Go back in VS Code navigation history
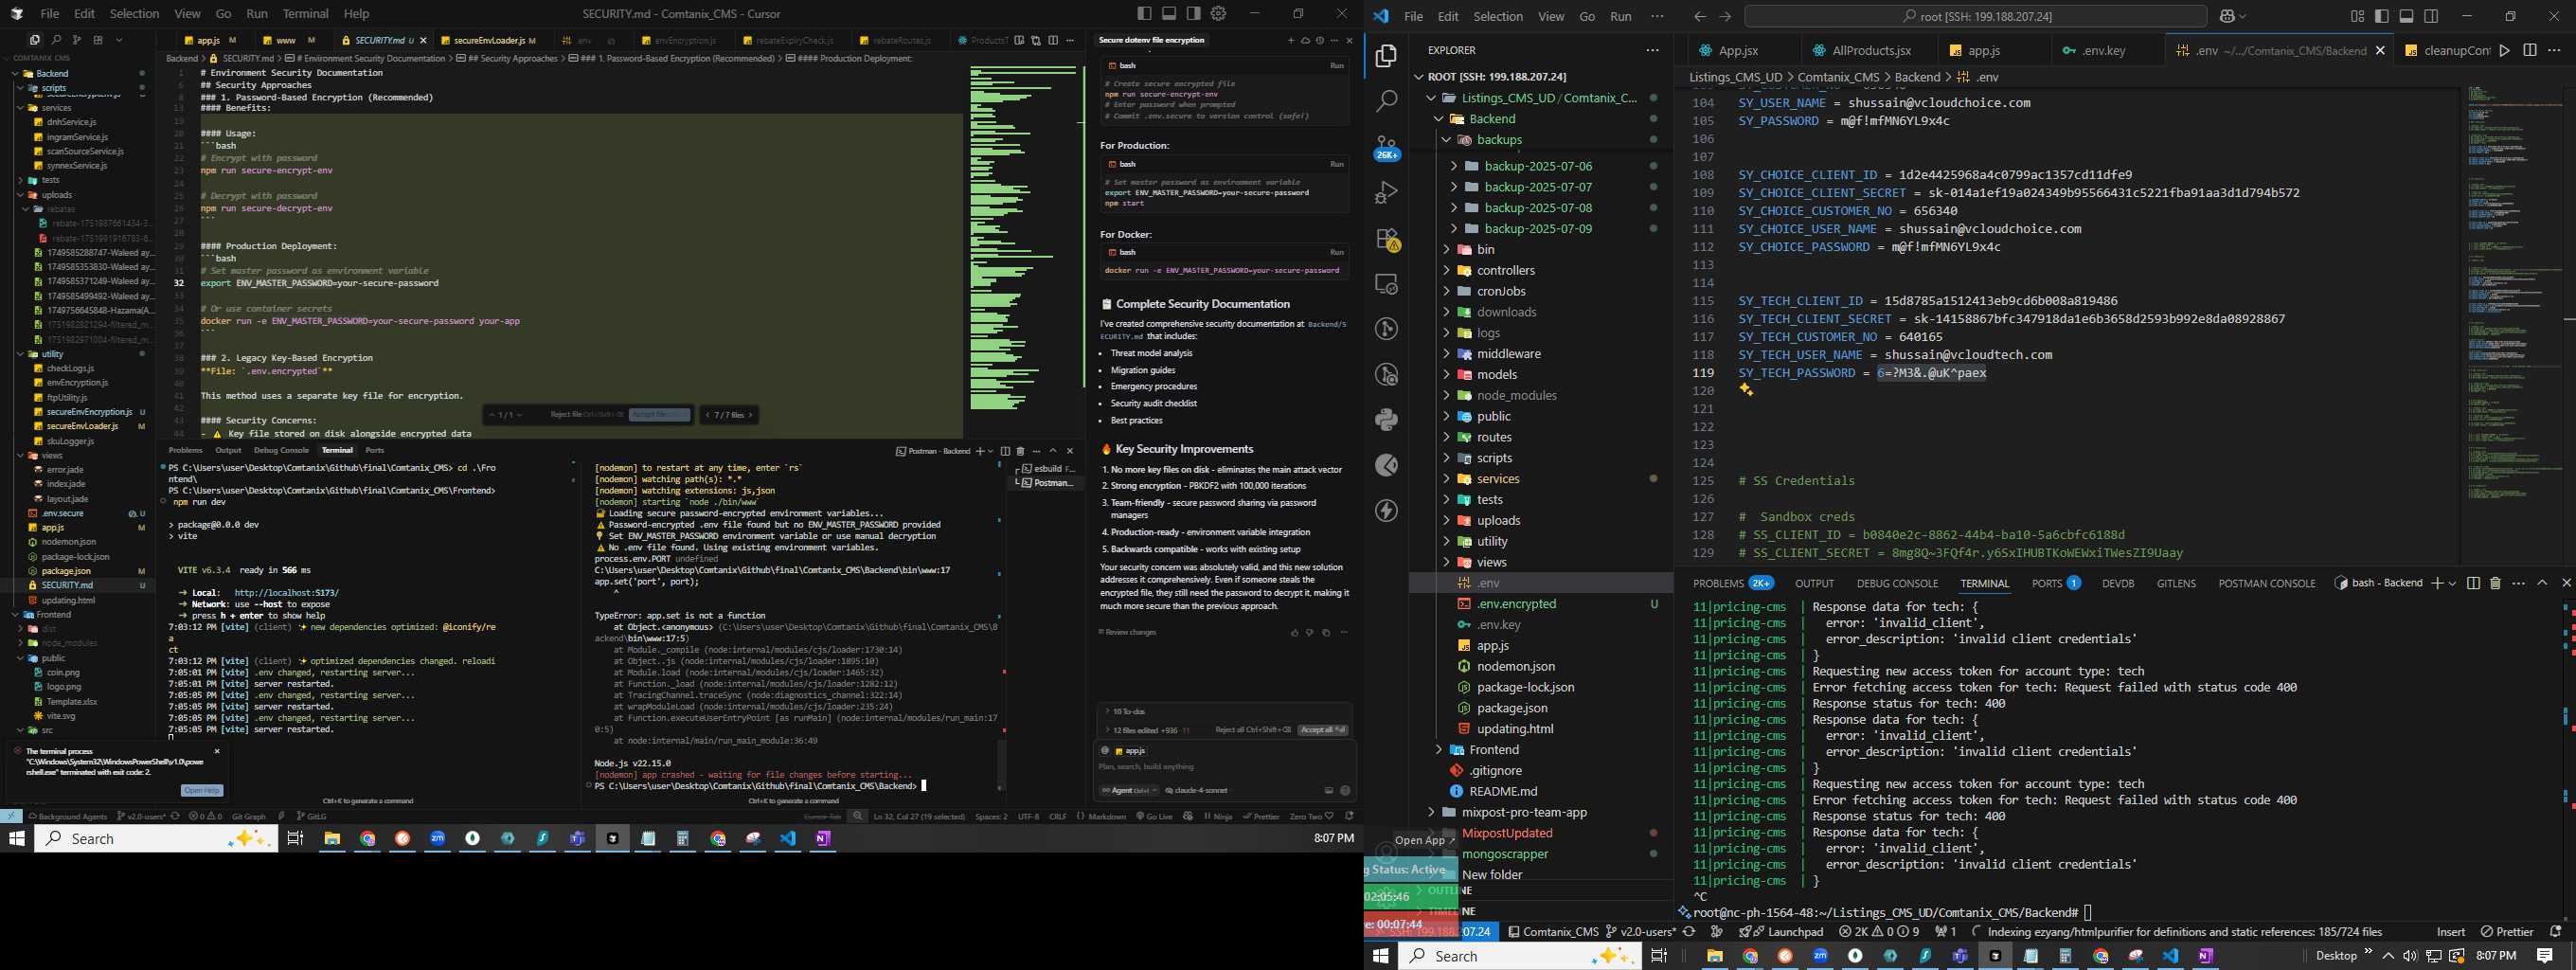This screenshot has width=2576, height=970. pos(1700,16)
